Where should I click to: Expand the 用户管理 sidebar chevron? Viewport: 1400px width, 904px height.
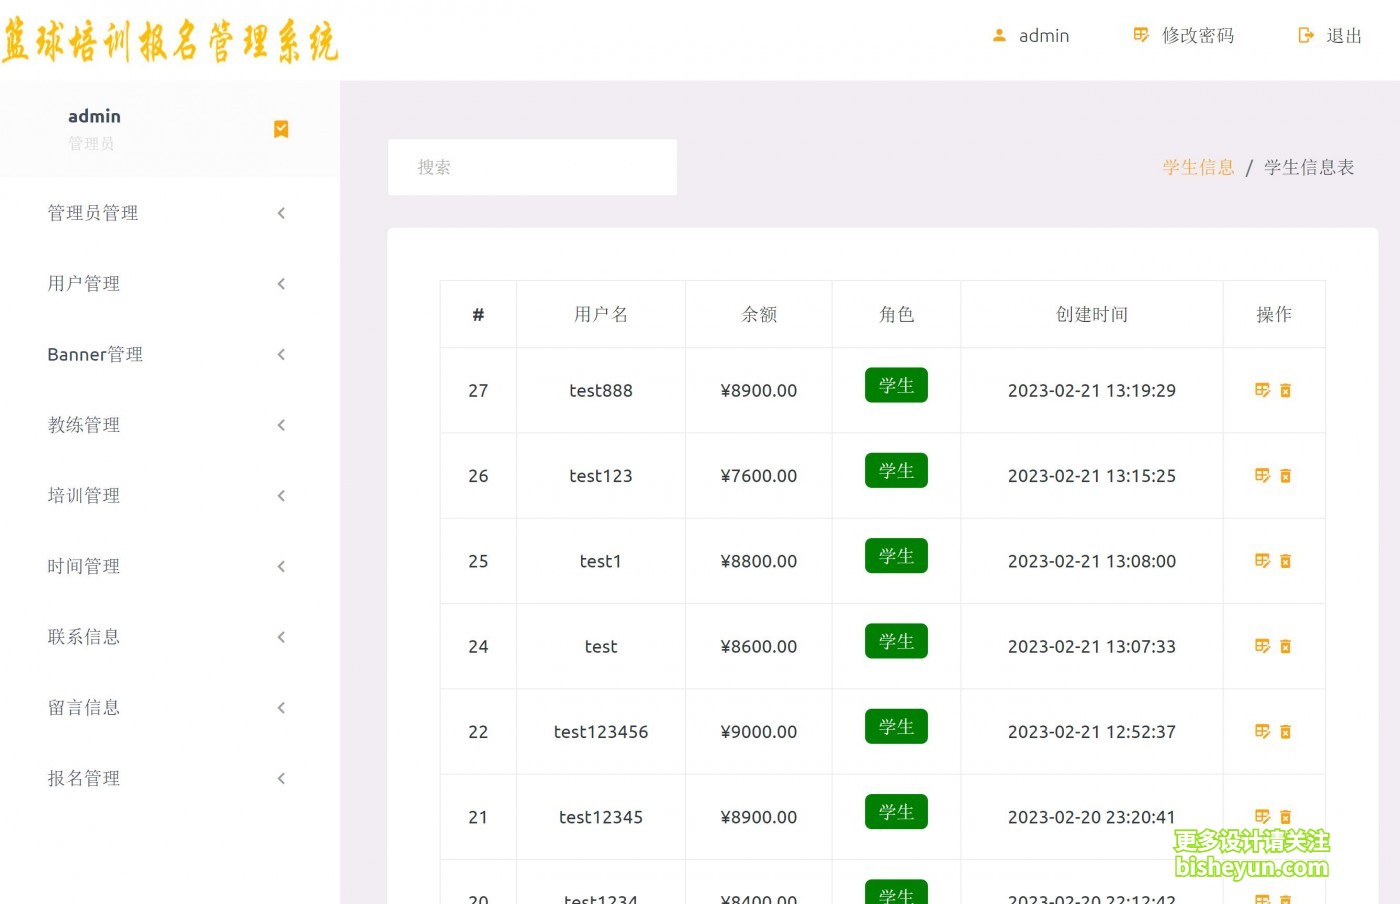(x=281, y=284)
